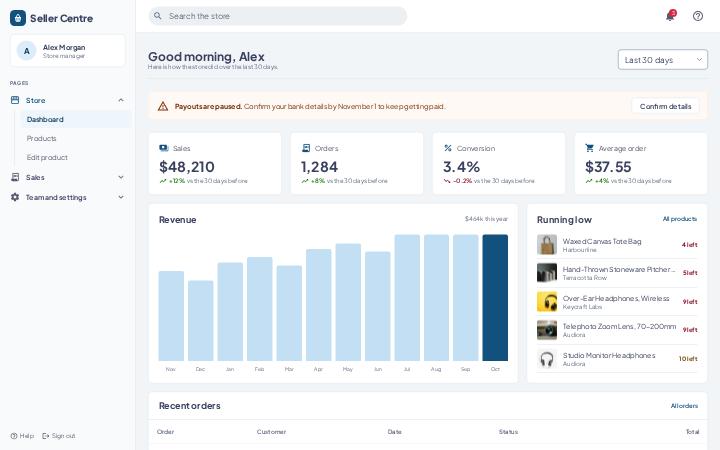Click the Team and settings gear icon
The height and width of the screenshot is (450, 720).
click(15, 197)
